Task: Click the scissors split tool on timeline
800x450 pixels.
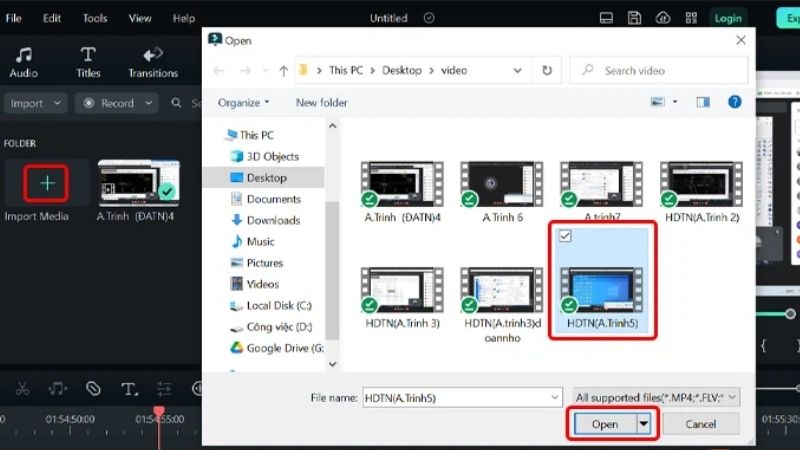Action: (x=22, y=389)
